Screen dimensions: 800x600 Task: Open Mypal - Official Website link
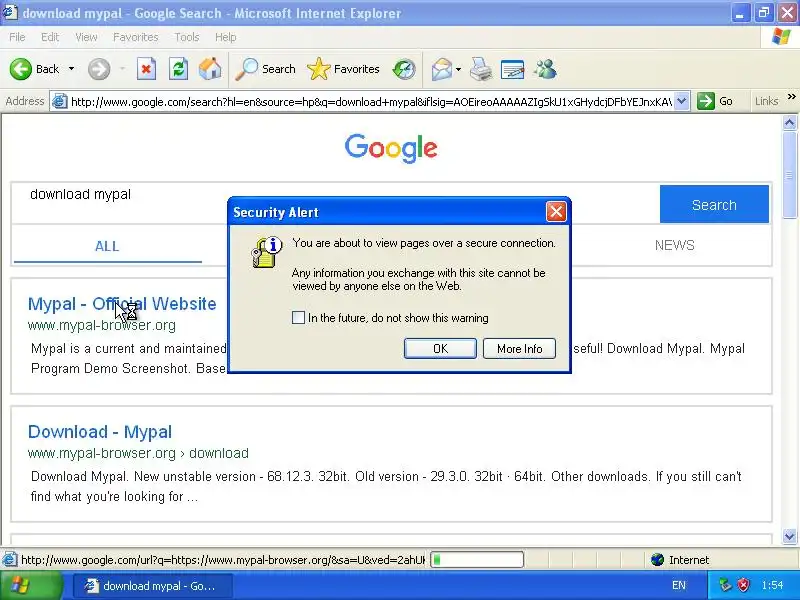(122, 304)
